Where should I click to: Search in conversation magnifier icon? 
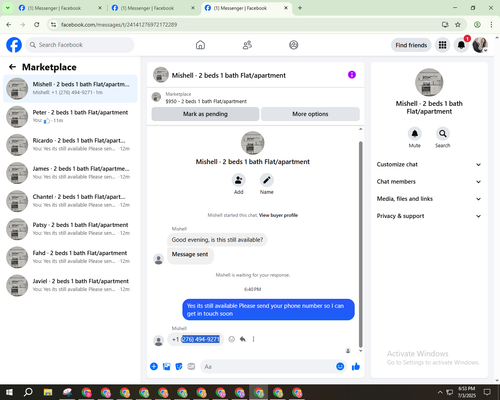(x=443, y=134)
